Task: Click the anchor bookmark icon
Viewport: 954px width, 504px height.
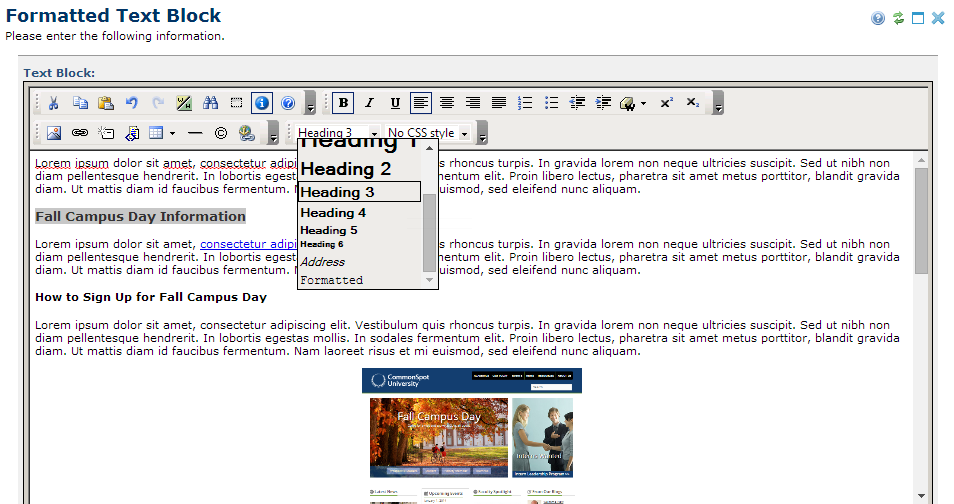Action: click(x=246, y=133)
